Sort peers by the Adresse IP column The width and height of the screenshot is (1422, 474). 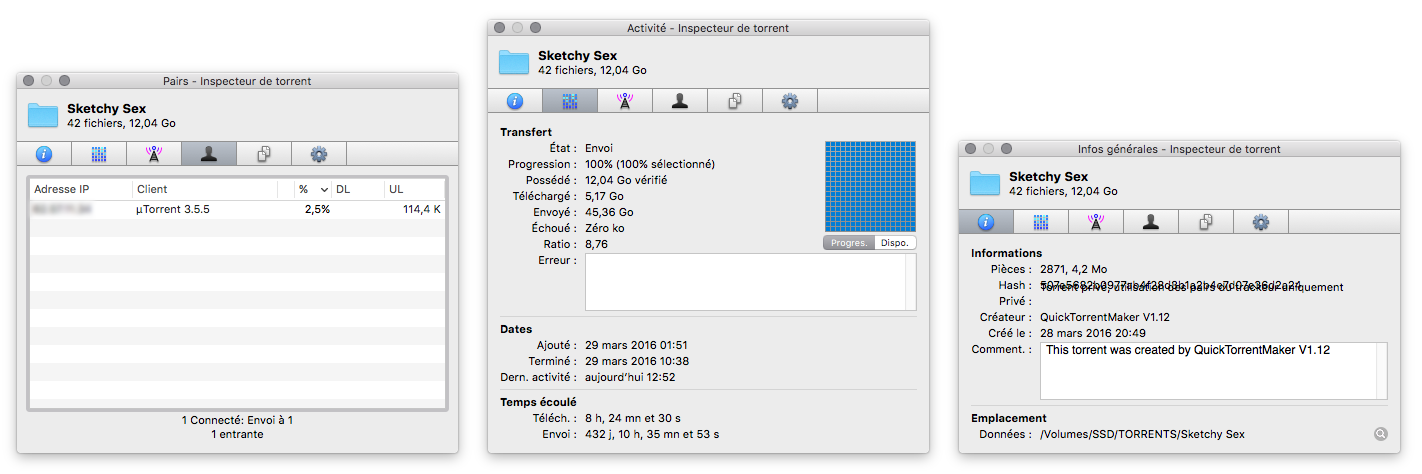point(80,189)
